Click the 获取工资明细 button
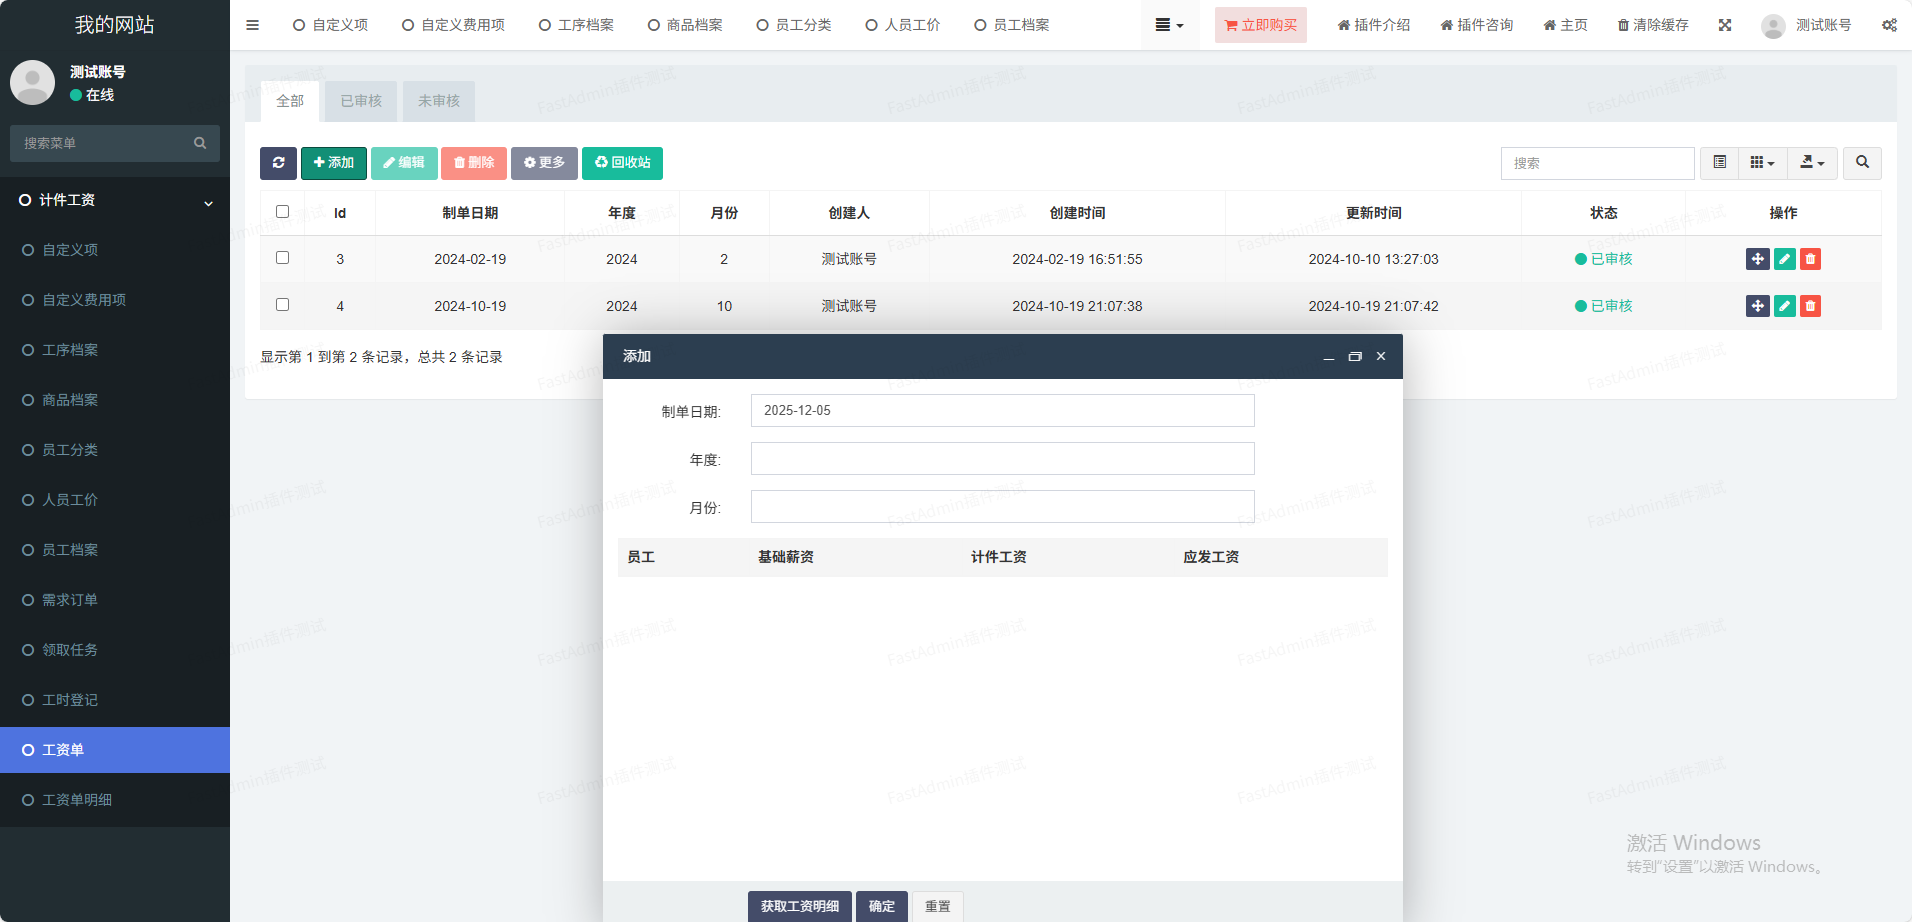 click(799, 906)
